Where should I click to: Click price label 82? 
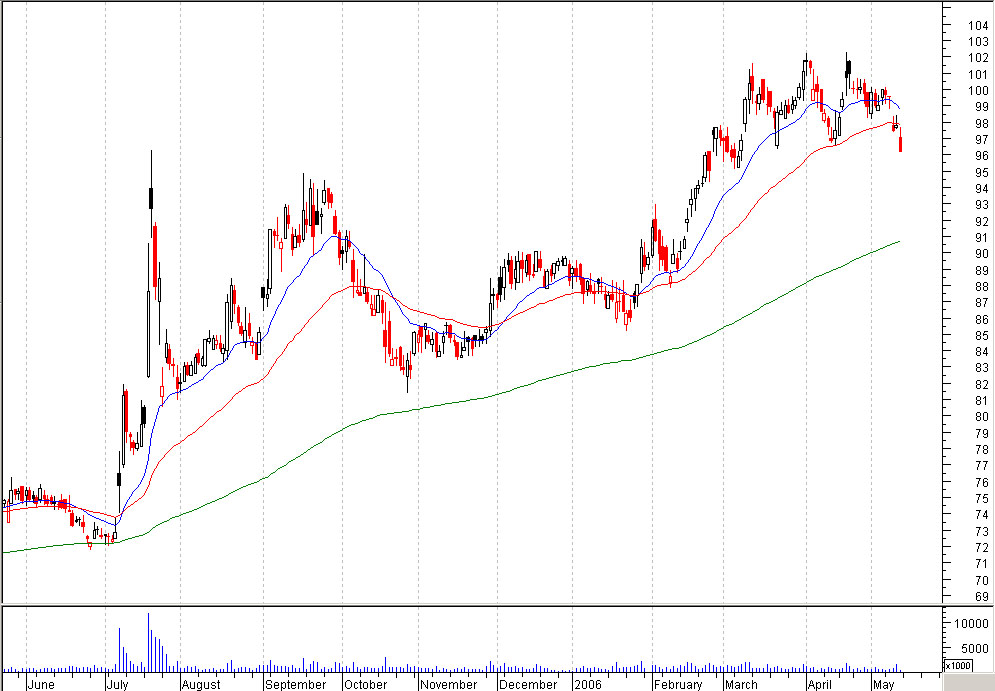pos(982,384)
